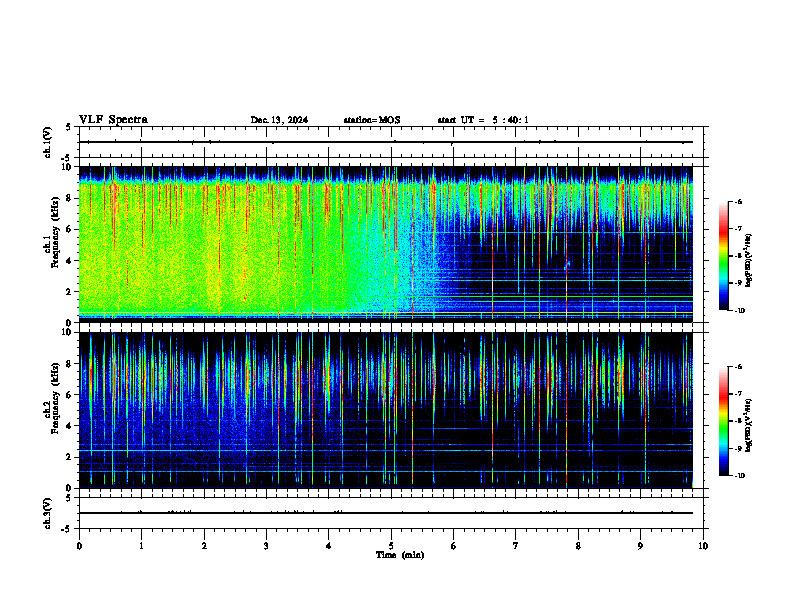Click the "Time (min)" axis title
This screenshot has width=792, height=612.
point(400,555)
